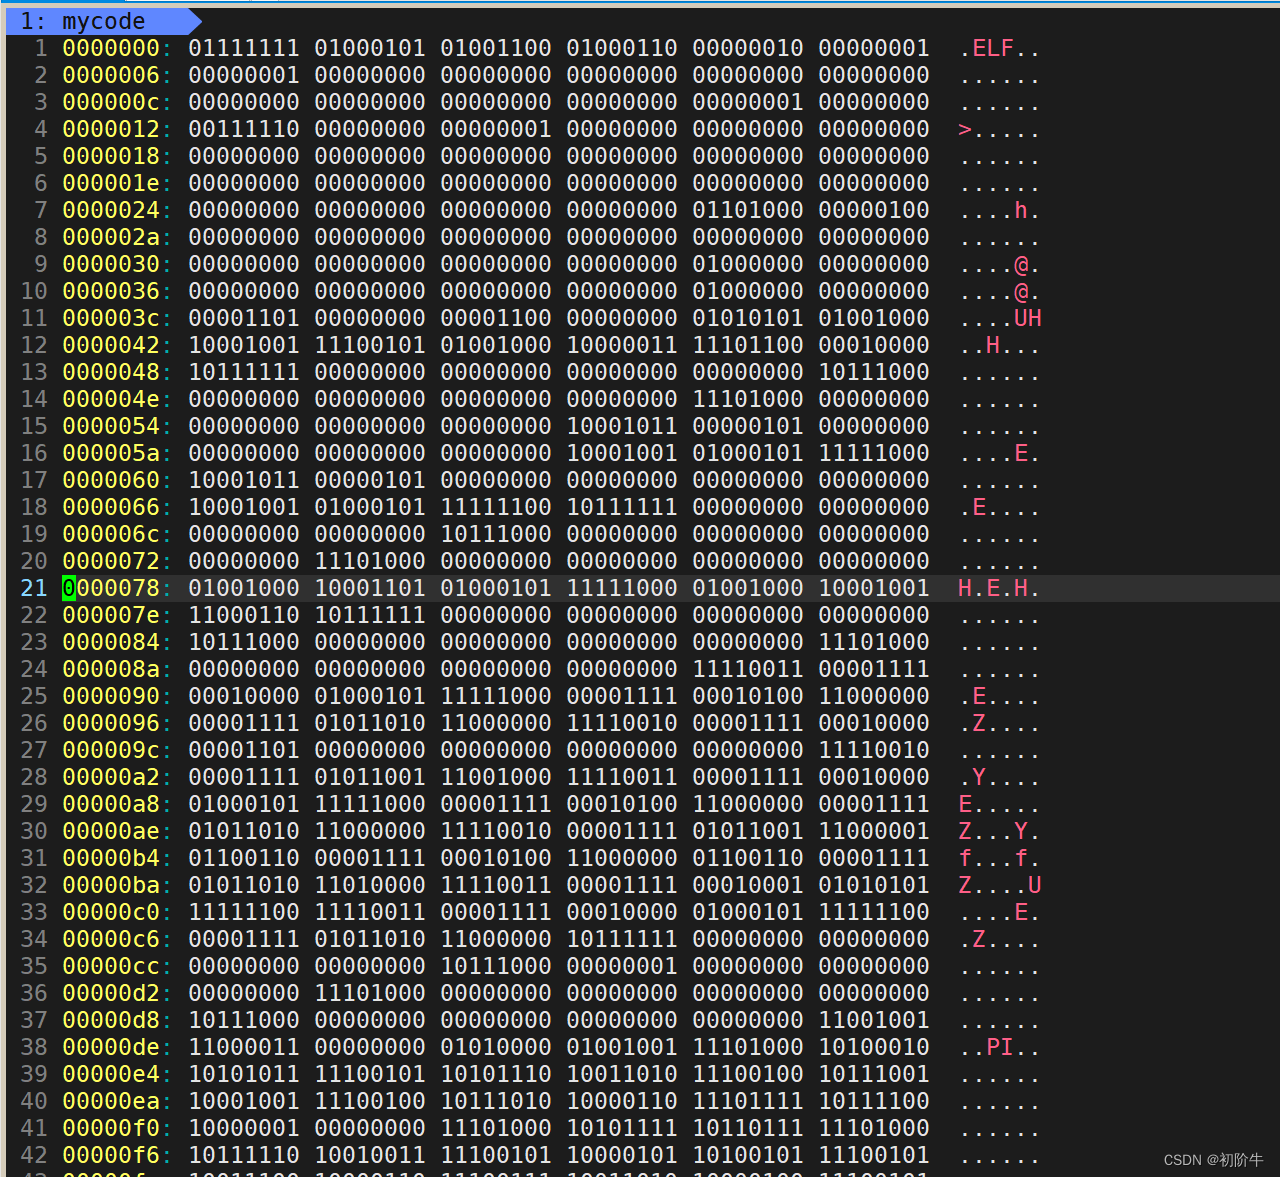Select the ".ELF.." ASCII text

pyautogui.click(x=999, y=48)
